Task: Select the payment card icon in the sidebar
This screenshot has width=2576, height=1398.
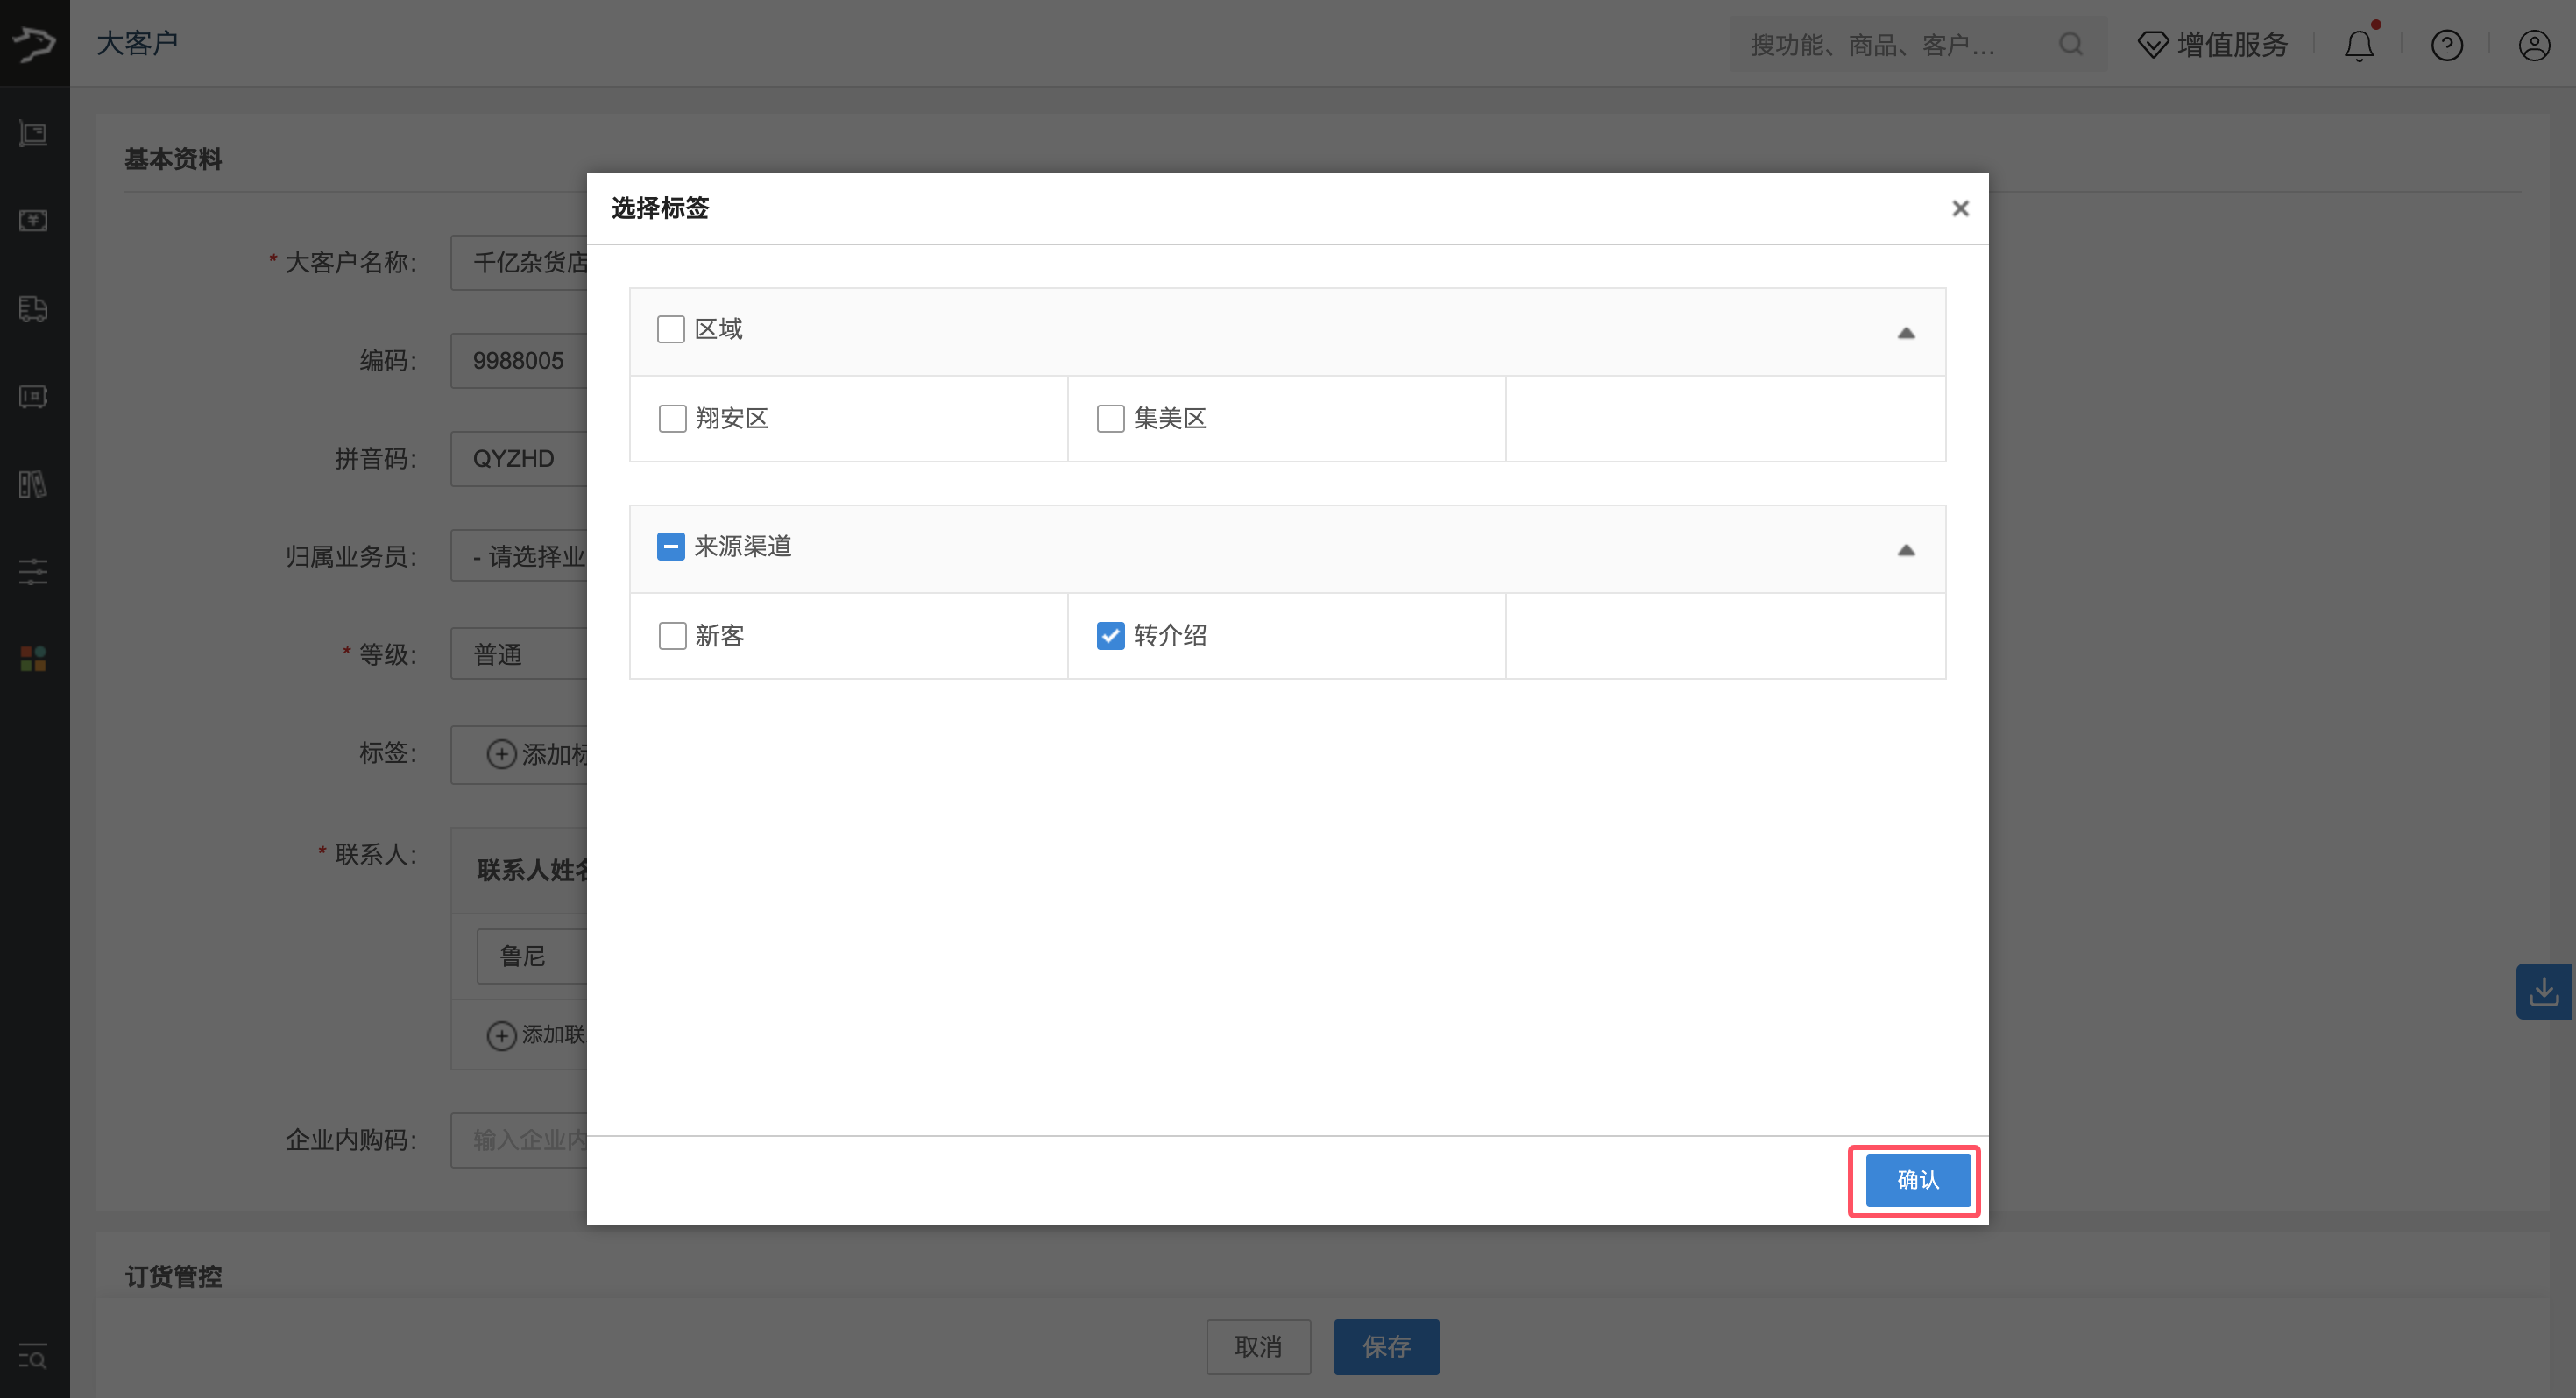Action: (33, 221)
